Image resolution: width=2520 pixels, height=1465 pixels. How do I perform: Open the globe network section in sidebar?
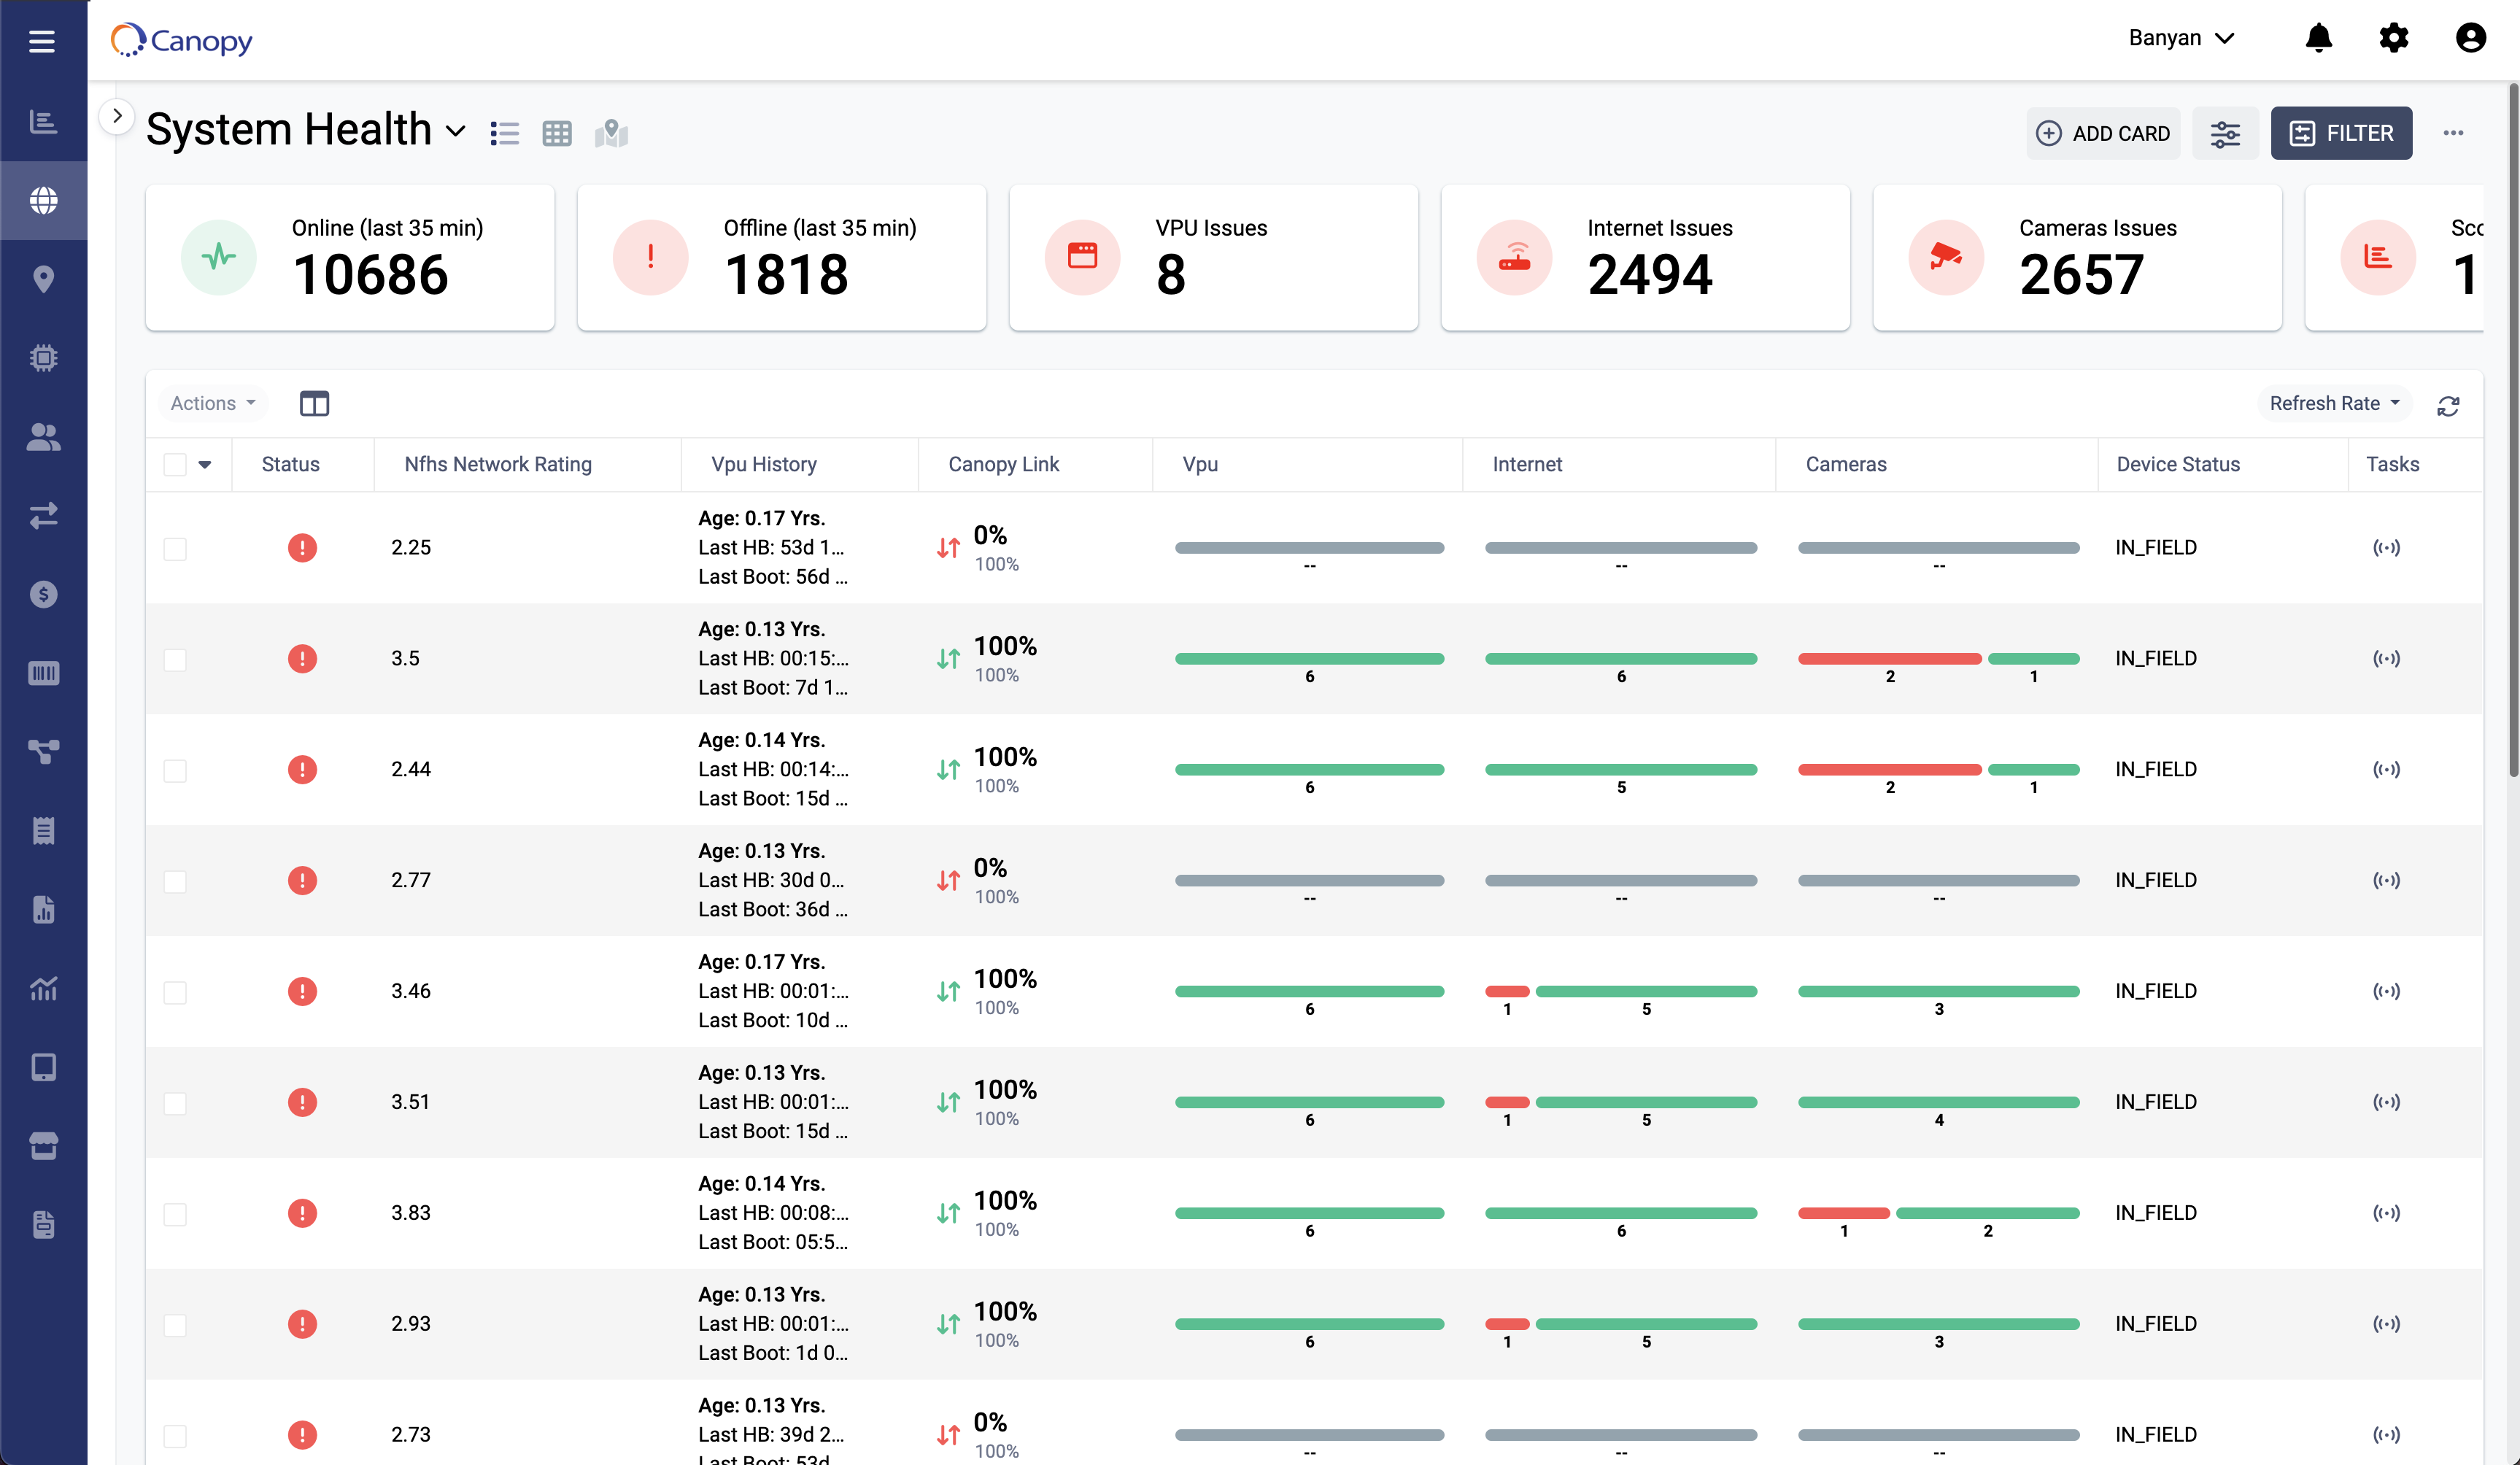(43, 200)
